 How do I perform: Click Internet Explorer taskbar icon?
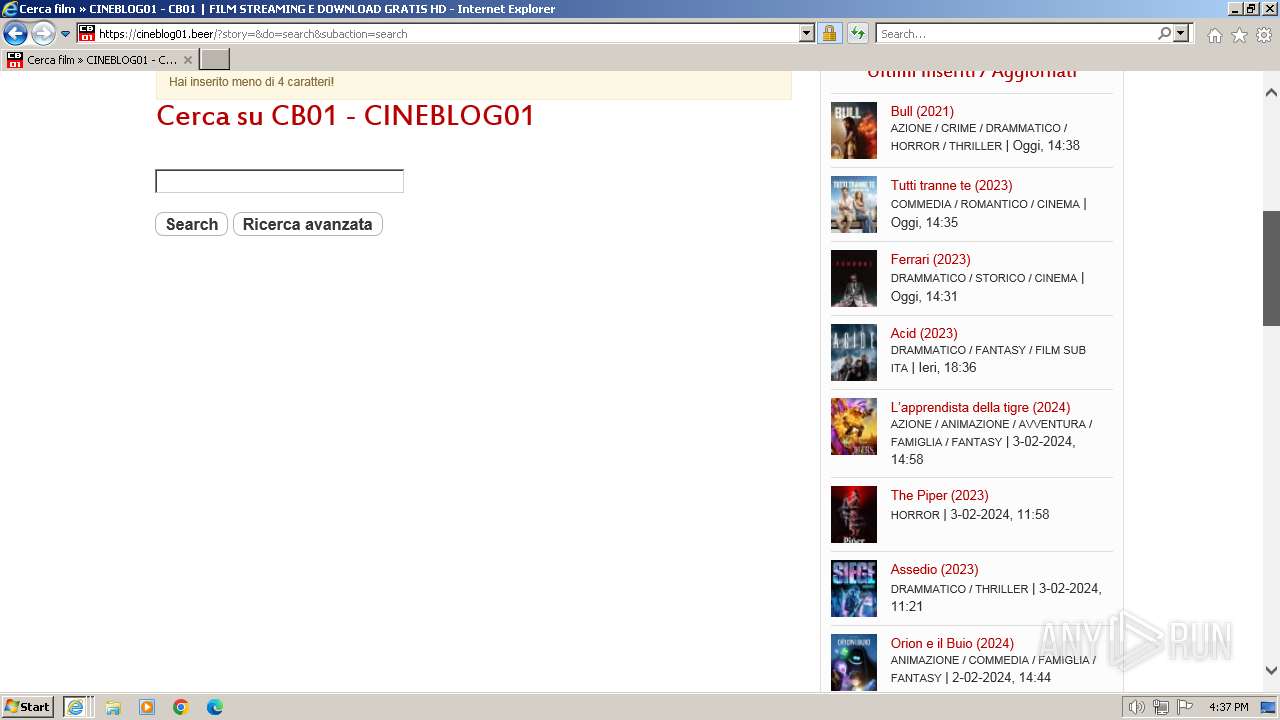click(x=76, y=707)
